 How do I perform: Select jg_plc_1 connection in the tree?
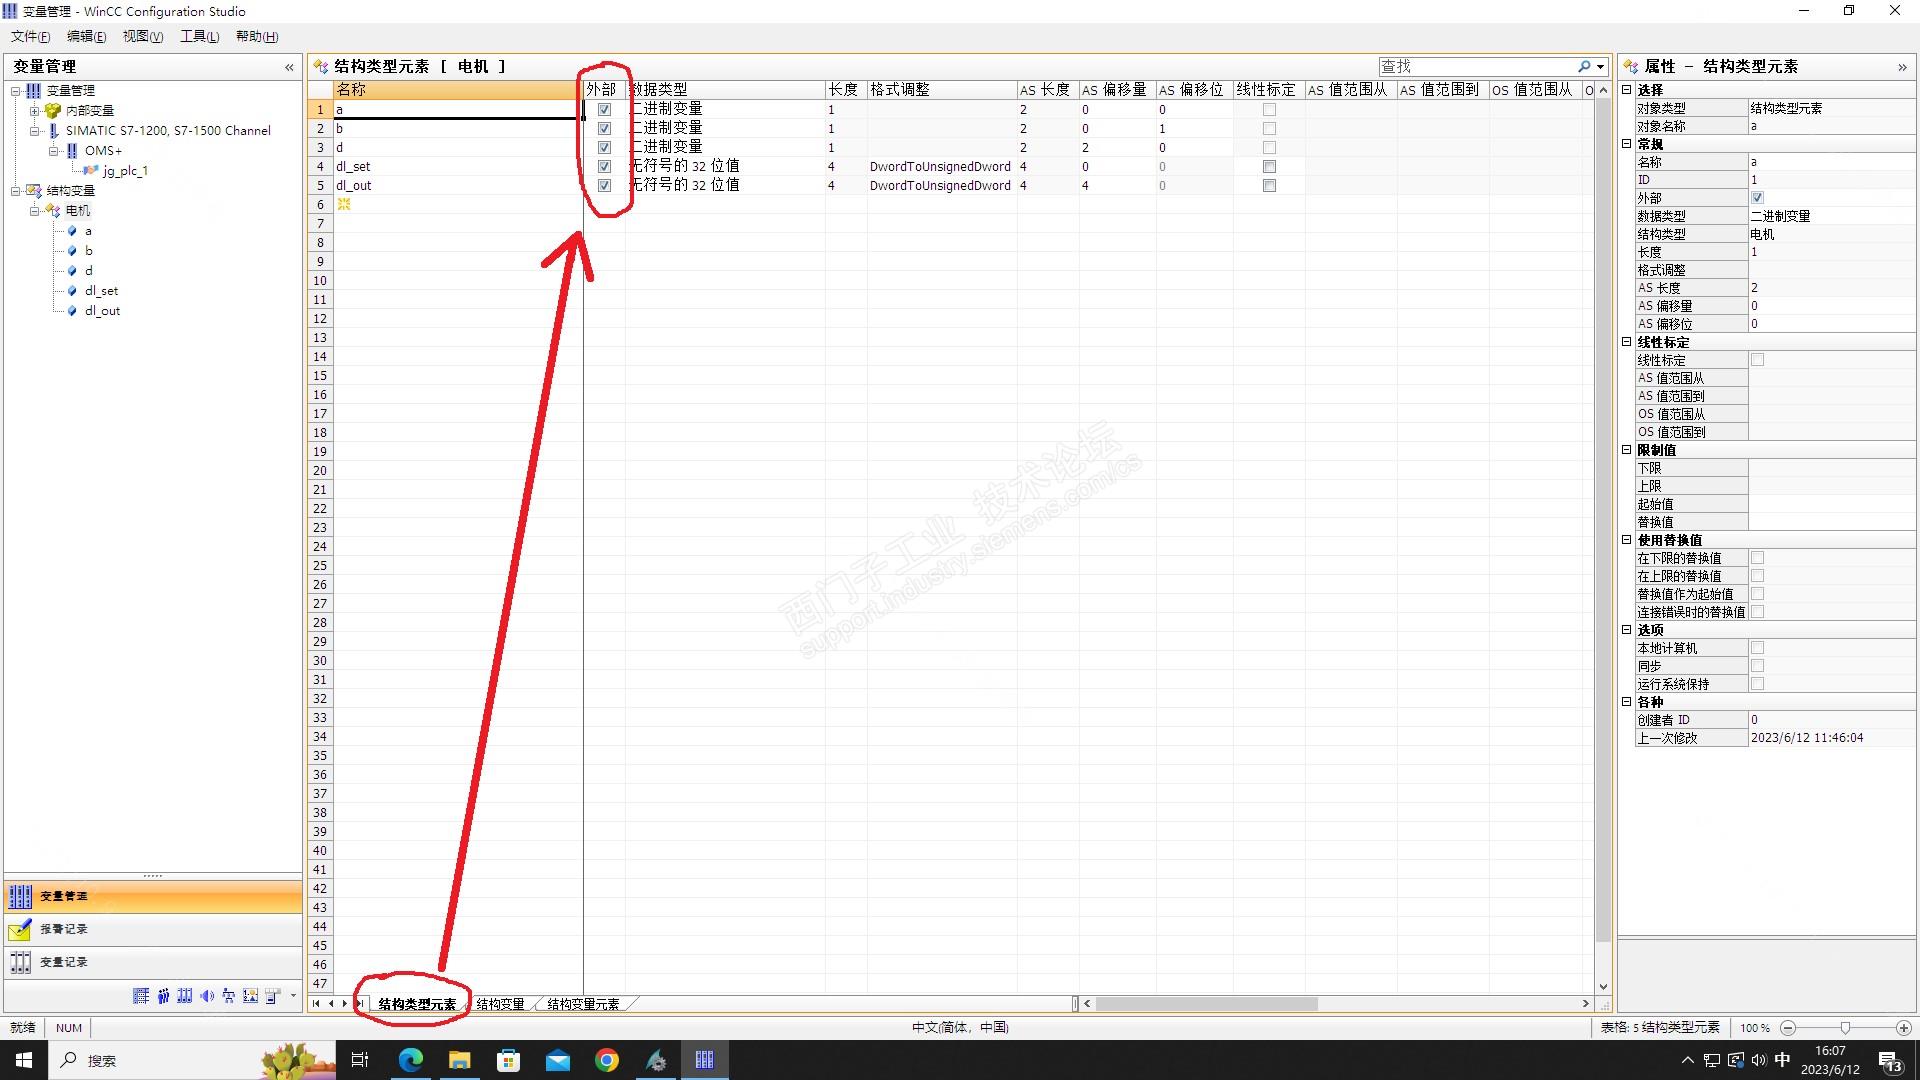125,171
